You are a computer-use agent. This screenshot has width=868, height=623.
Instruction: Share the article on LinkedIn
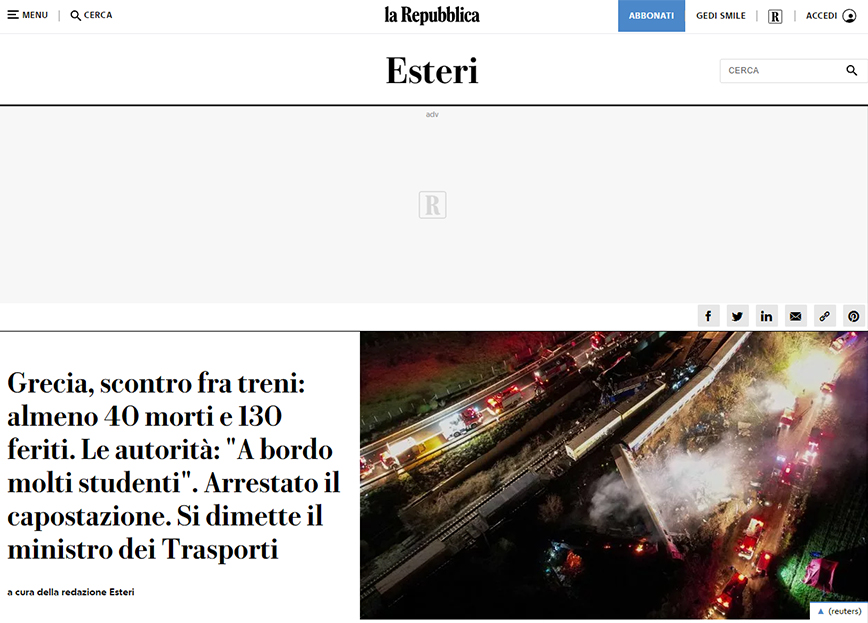point(766,316)
